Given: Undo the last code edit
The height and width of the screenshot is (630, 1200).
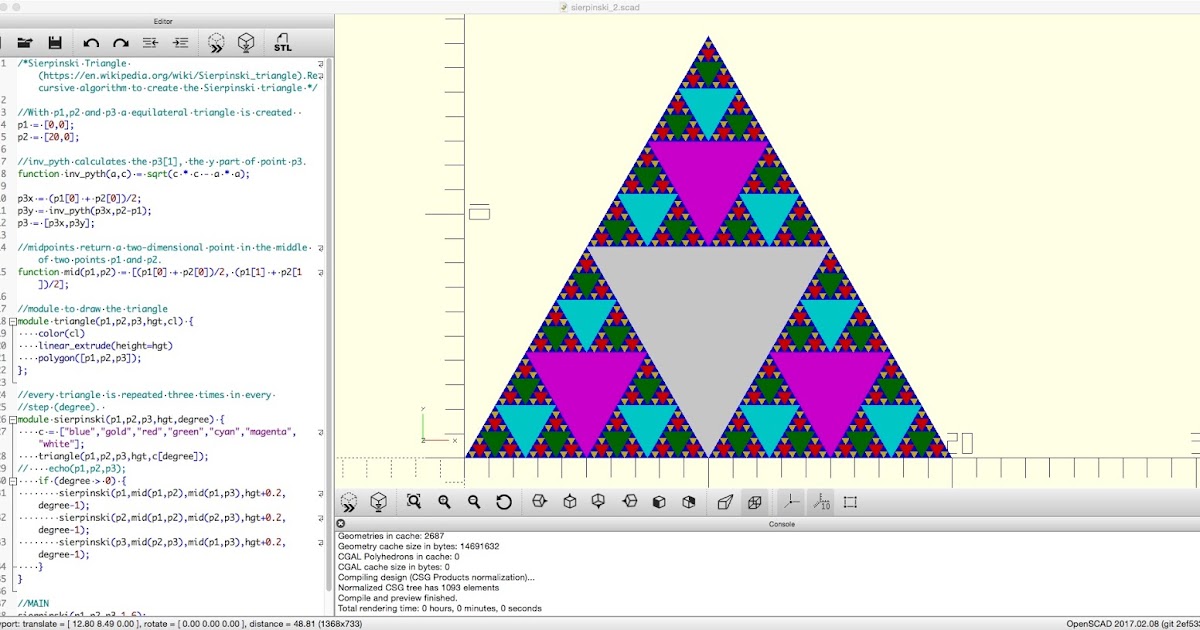Looking at the screenshot, I should pos(90,42).
